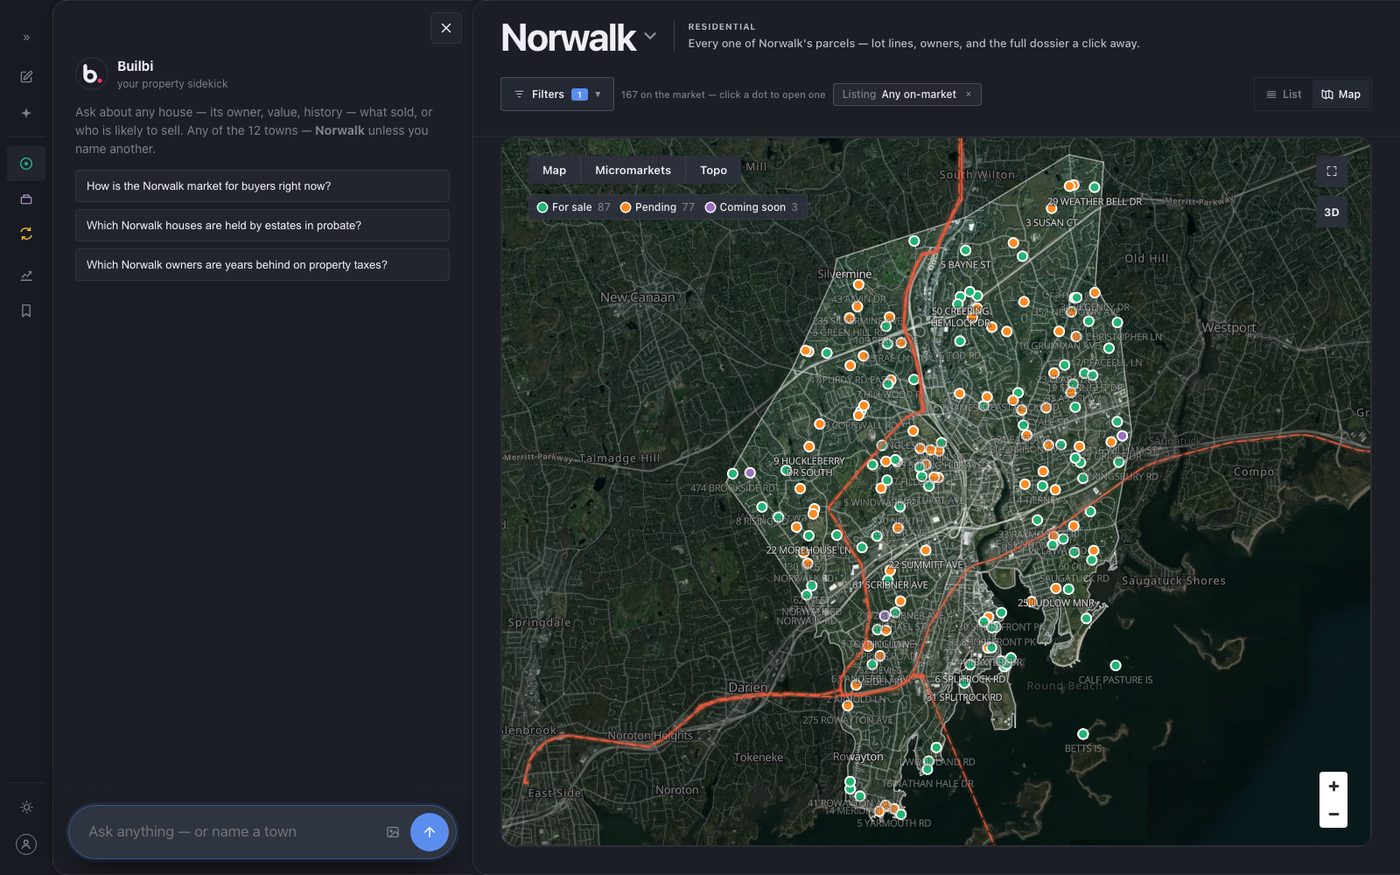Image resolution: width=1400 pixels, height=875 pixels.
Task: Click the sparkle assistant icon in sidebar
Action: point(26,113)
